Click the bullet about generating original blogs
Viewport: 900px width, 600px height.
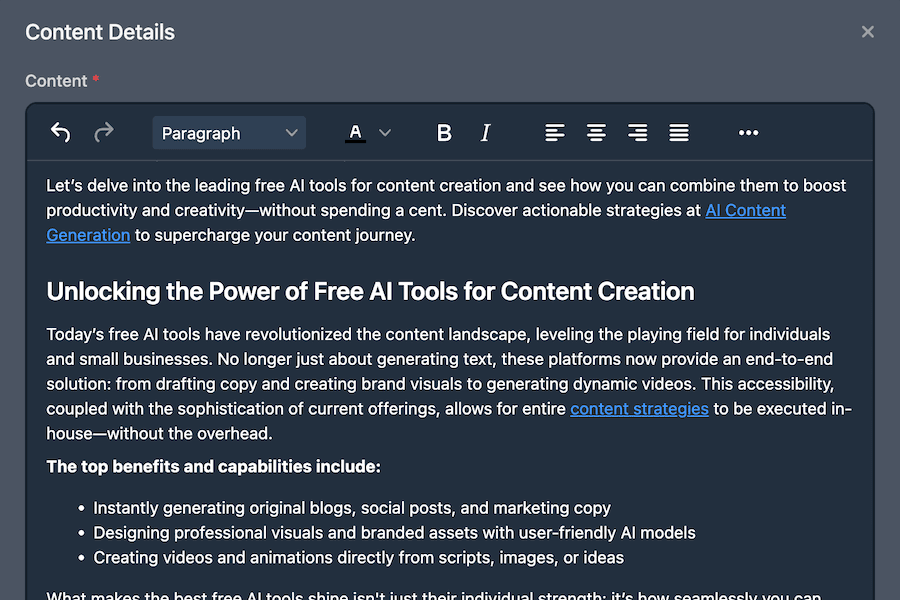pos(352,508)
